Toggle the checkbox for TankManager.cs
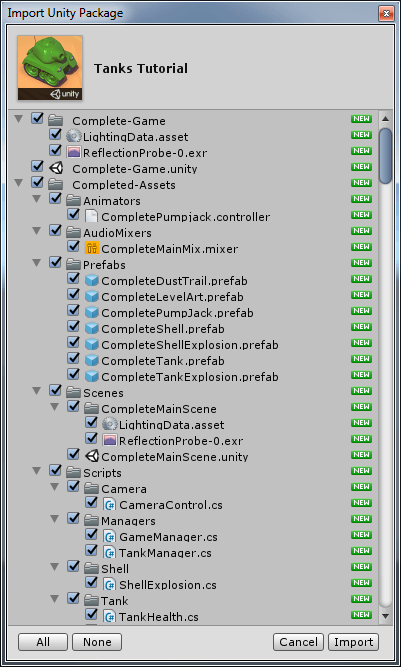The image size is (401, 667). (x=91, y=550)
